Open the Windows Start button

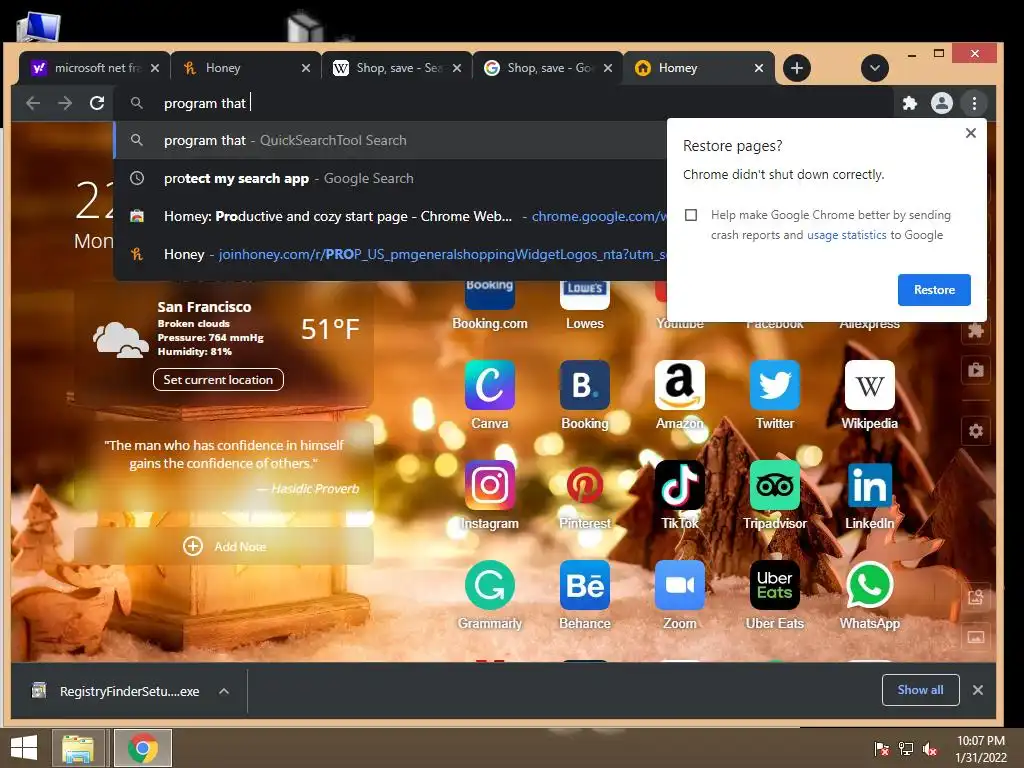(24, 748)
